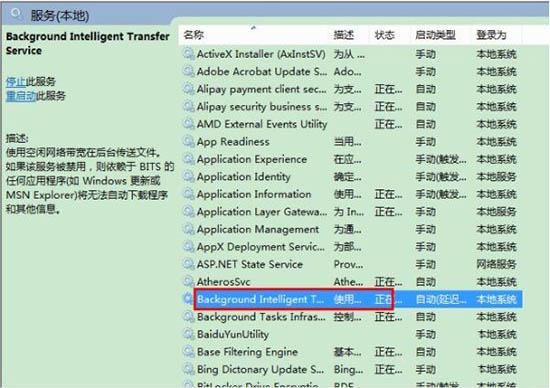550x388 pixels.
Task: Sort by 状态 column header
Action: coord(384,35)
